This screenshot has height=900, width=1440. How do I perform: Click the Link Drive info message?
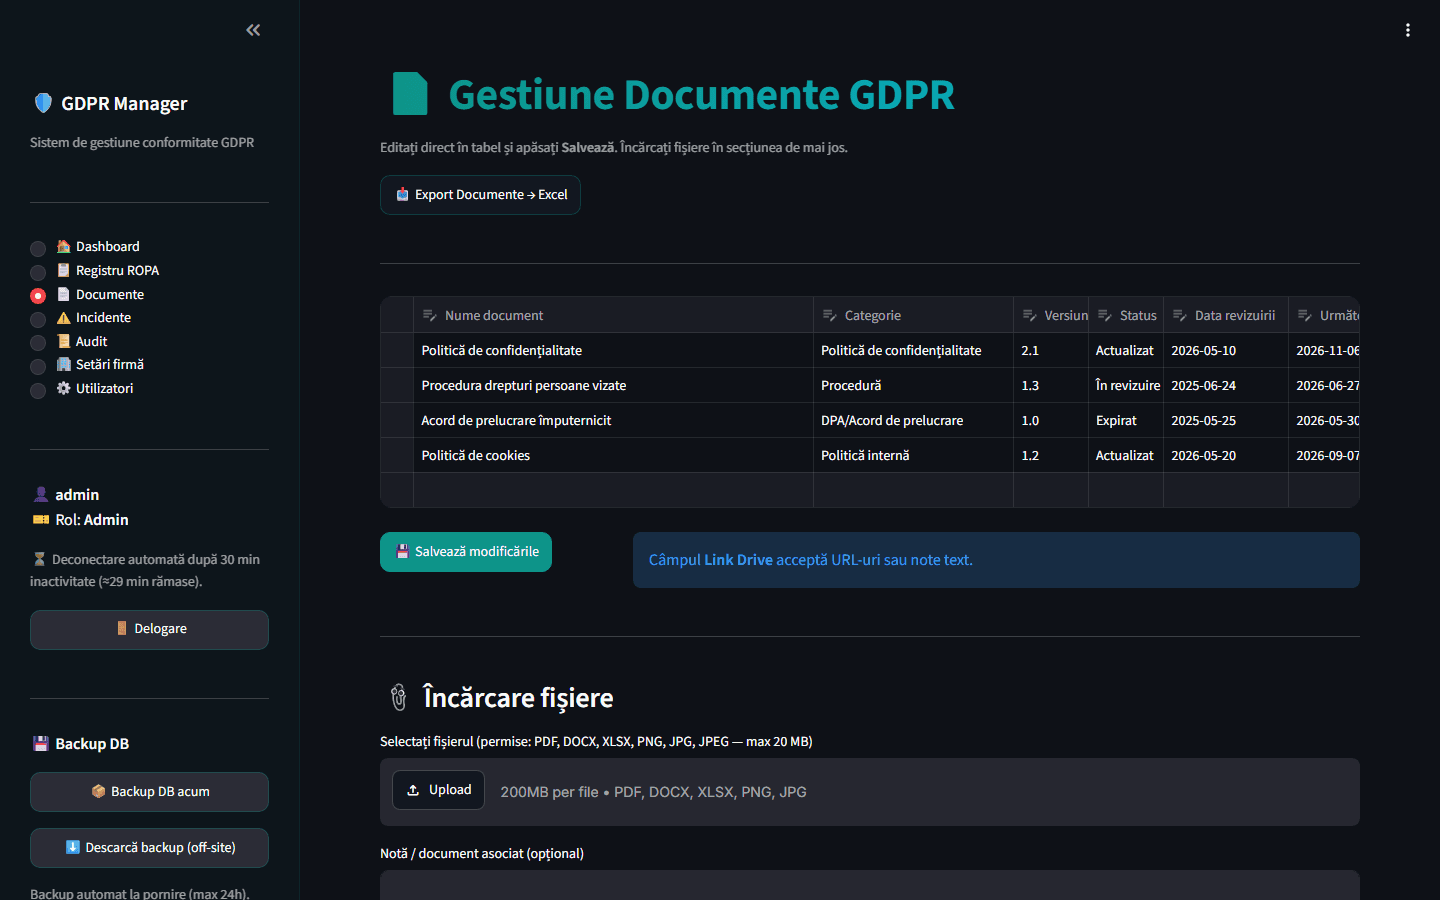coord(996,560)
